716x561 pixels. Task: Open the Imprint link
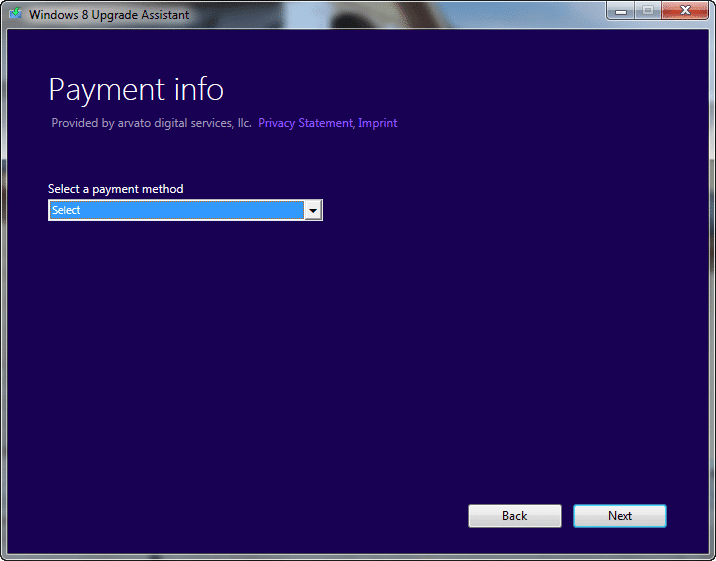(x=378, y=123)
